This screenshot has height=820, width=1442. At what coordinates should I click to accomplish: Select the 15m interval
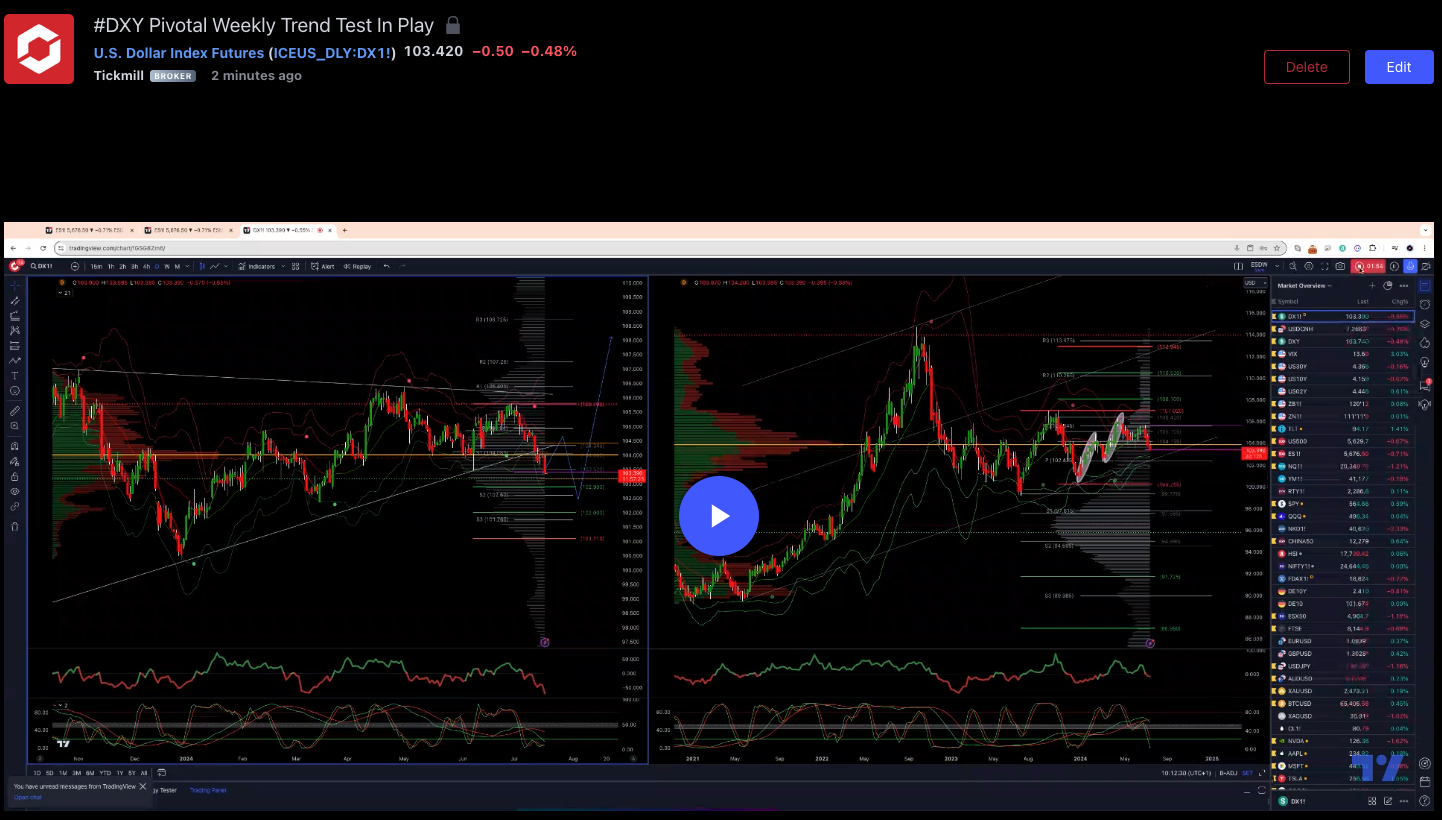[x=96, y=266]
